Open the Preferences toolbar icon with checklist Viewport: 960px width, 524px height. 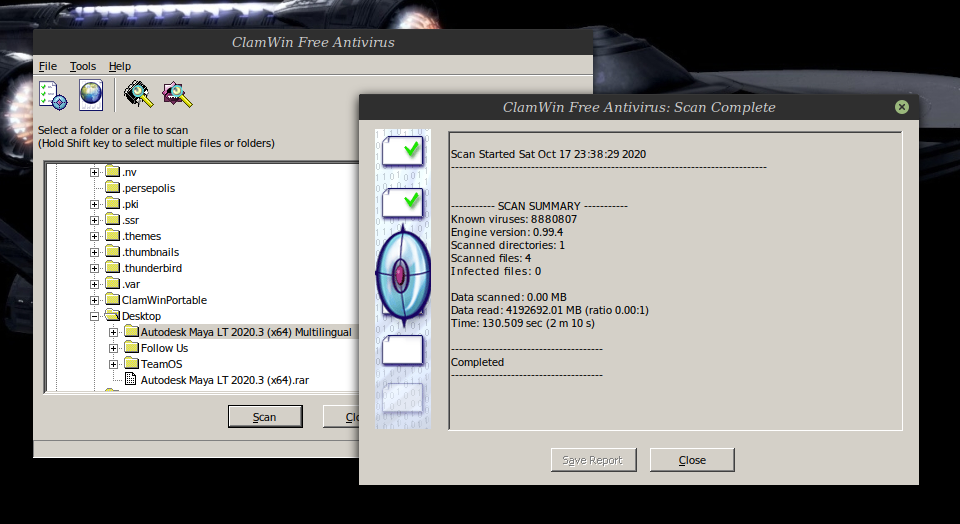pos(53,95)
